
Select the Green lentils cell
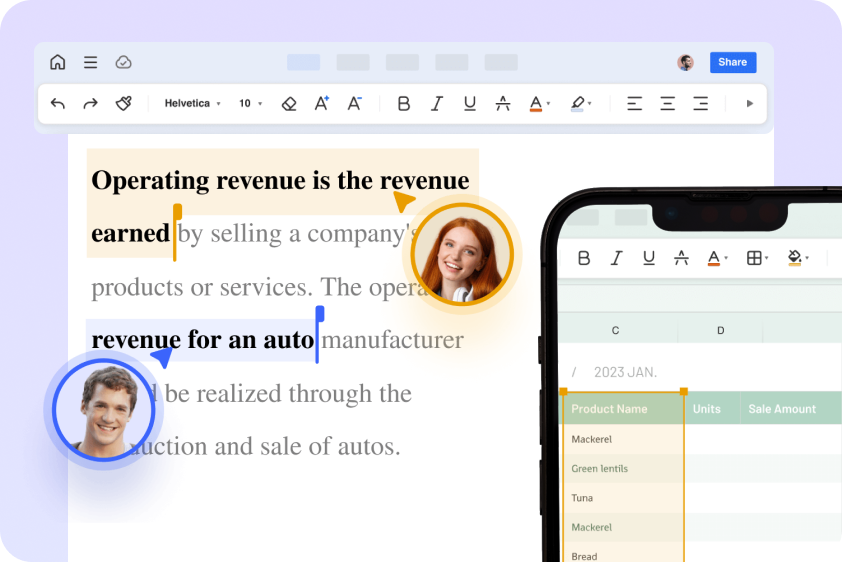click(623, 469)
